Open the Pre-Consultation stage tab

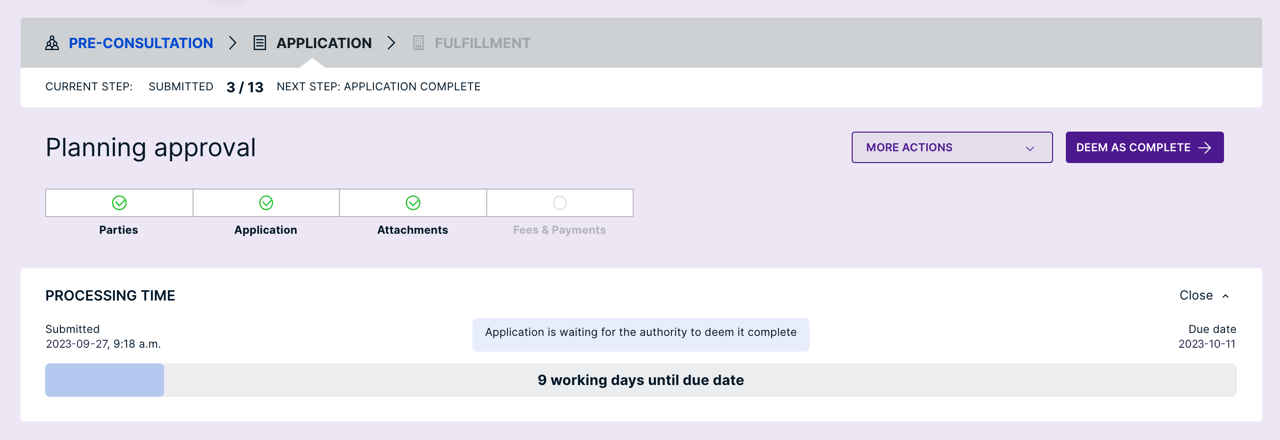[140, 43]
